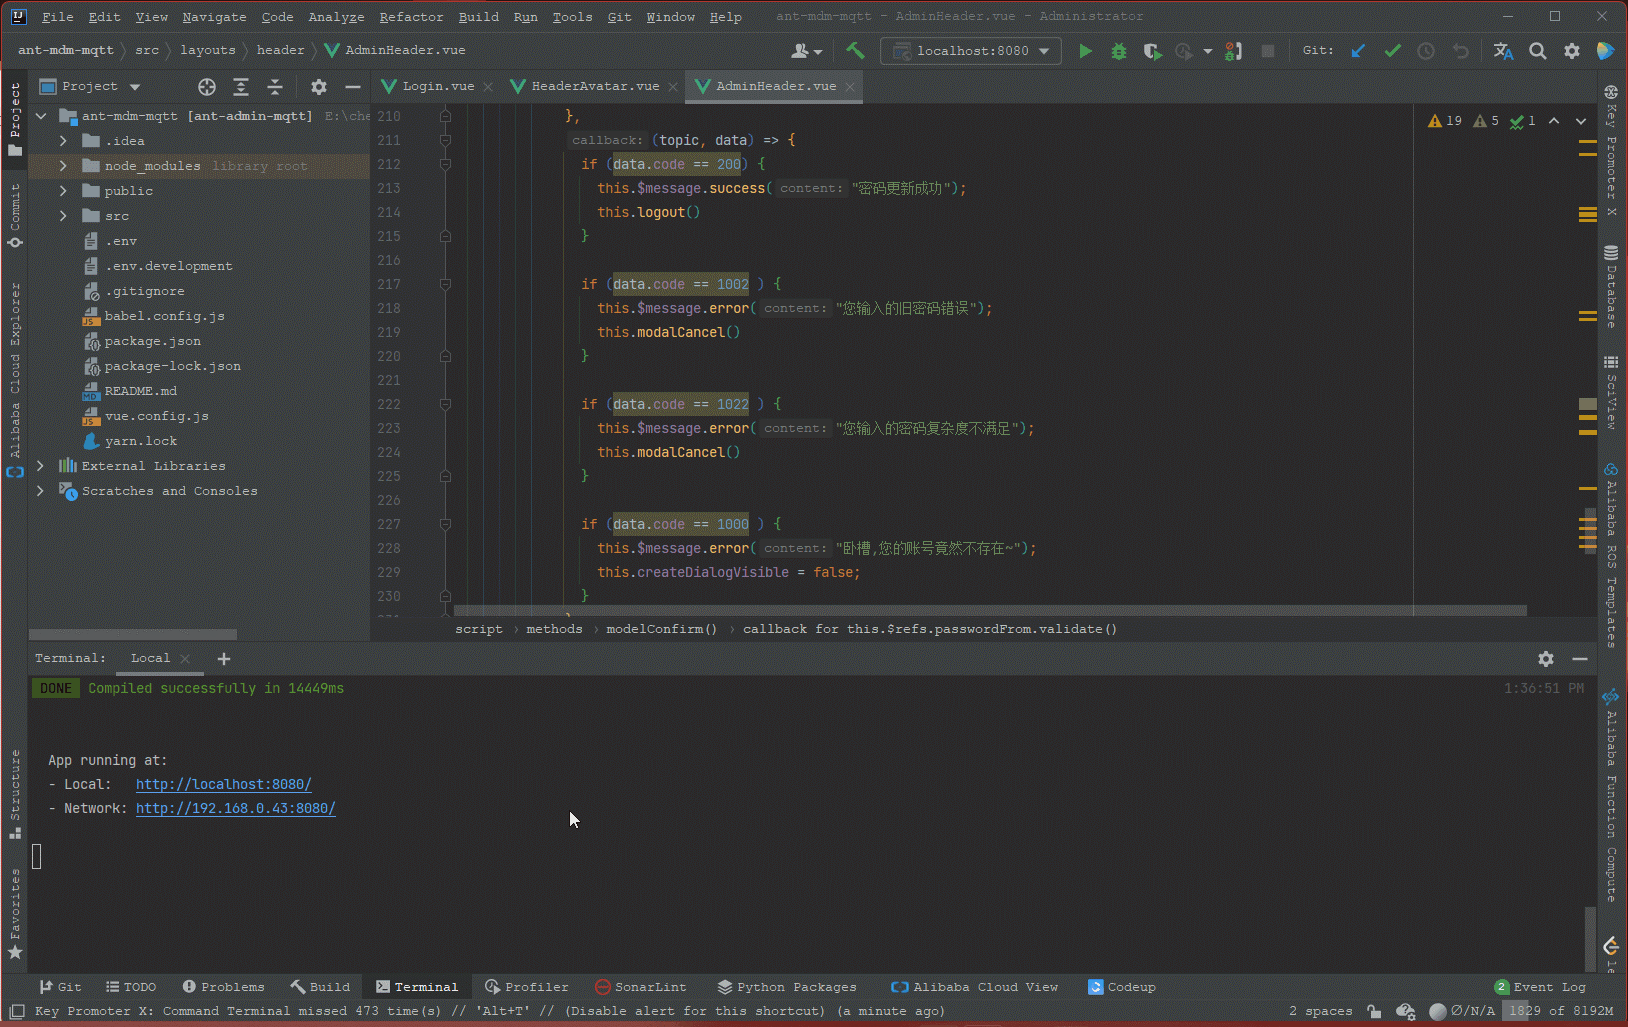
Task: Rollback changes with the undo arrow
Action: pyautogui.click(x=1461, y=51)
